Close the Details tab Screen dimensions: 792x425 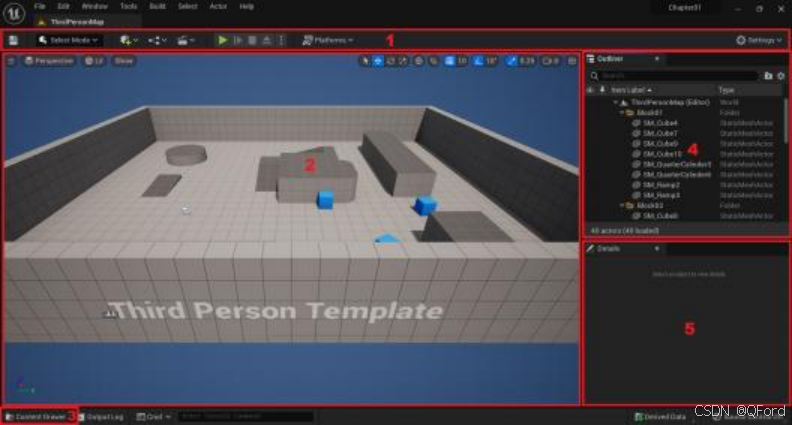coord(657,249)
